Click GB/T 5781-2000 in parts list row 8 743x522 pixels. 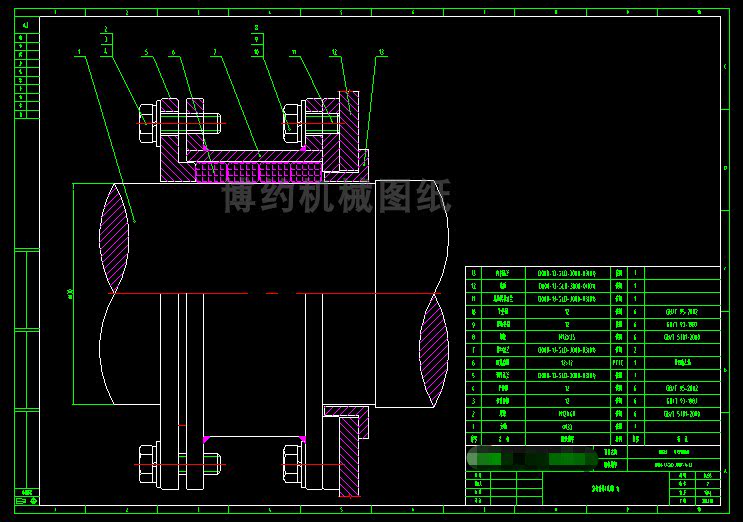point(681,337)
